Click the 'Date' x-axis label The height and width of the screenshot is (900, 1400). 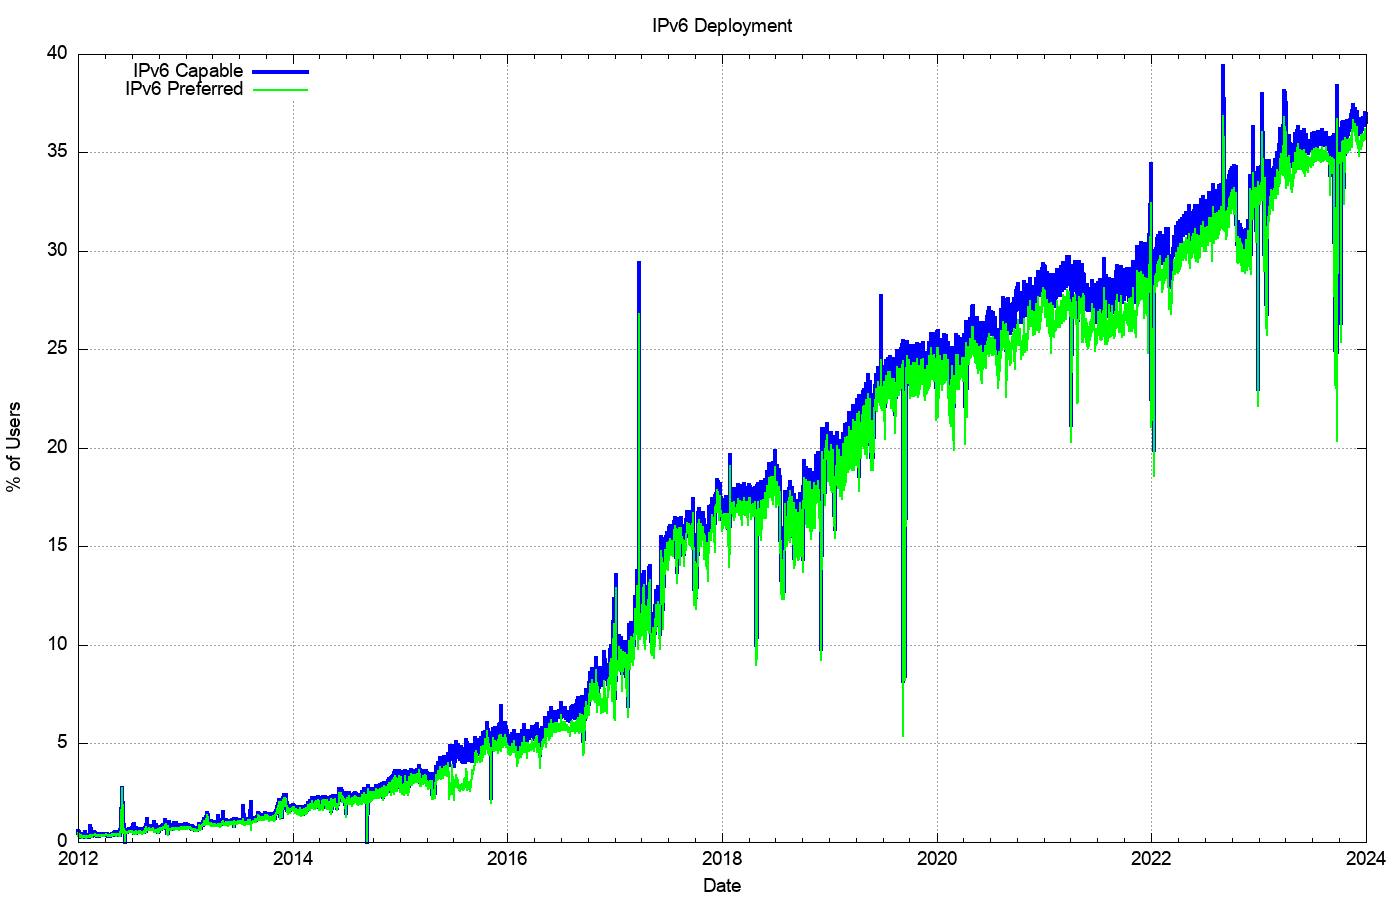point(722,885)
